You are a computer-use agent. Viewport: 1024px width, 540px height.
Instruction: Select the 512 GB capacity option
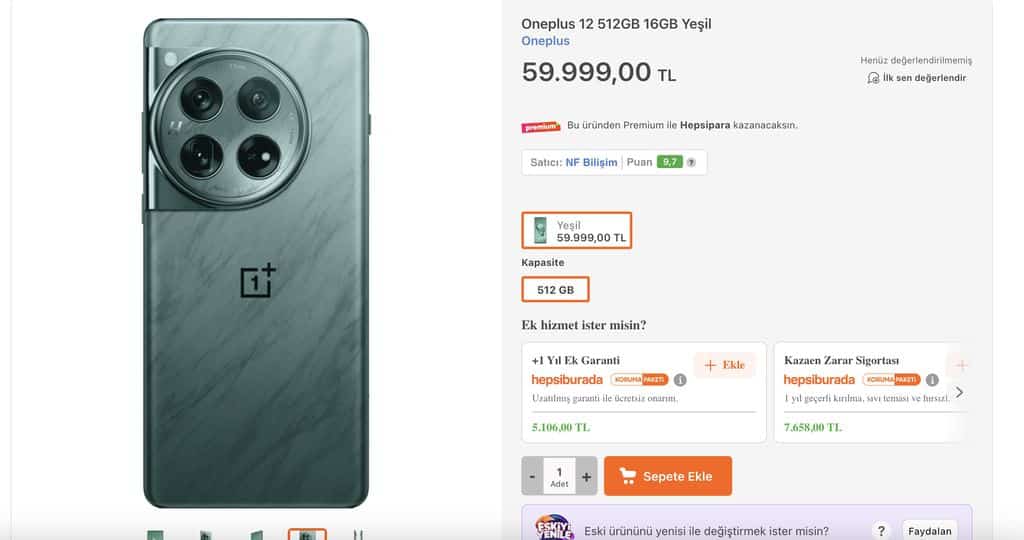click(x=555, y=290)
